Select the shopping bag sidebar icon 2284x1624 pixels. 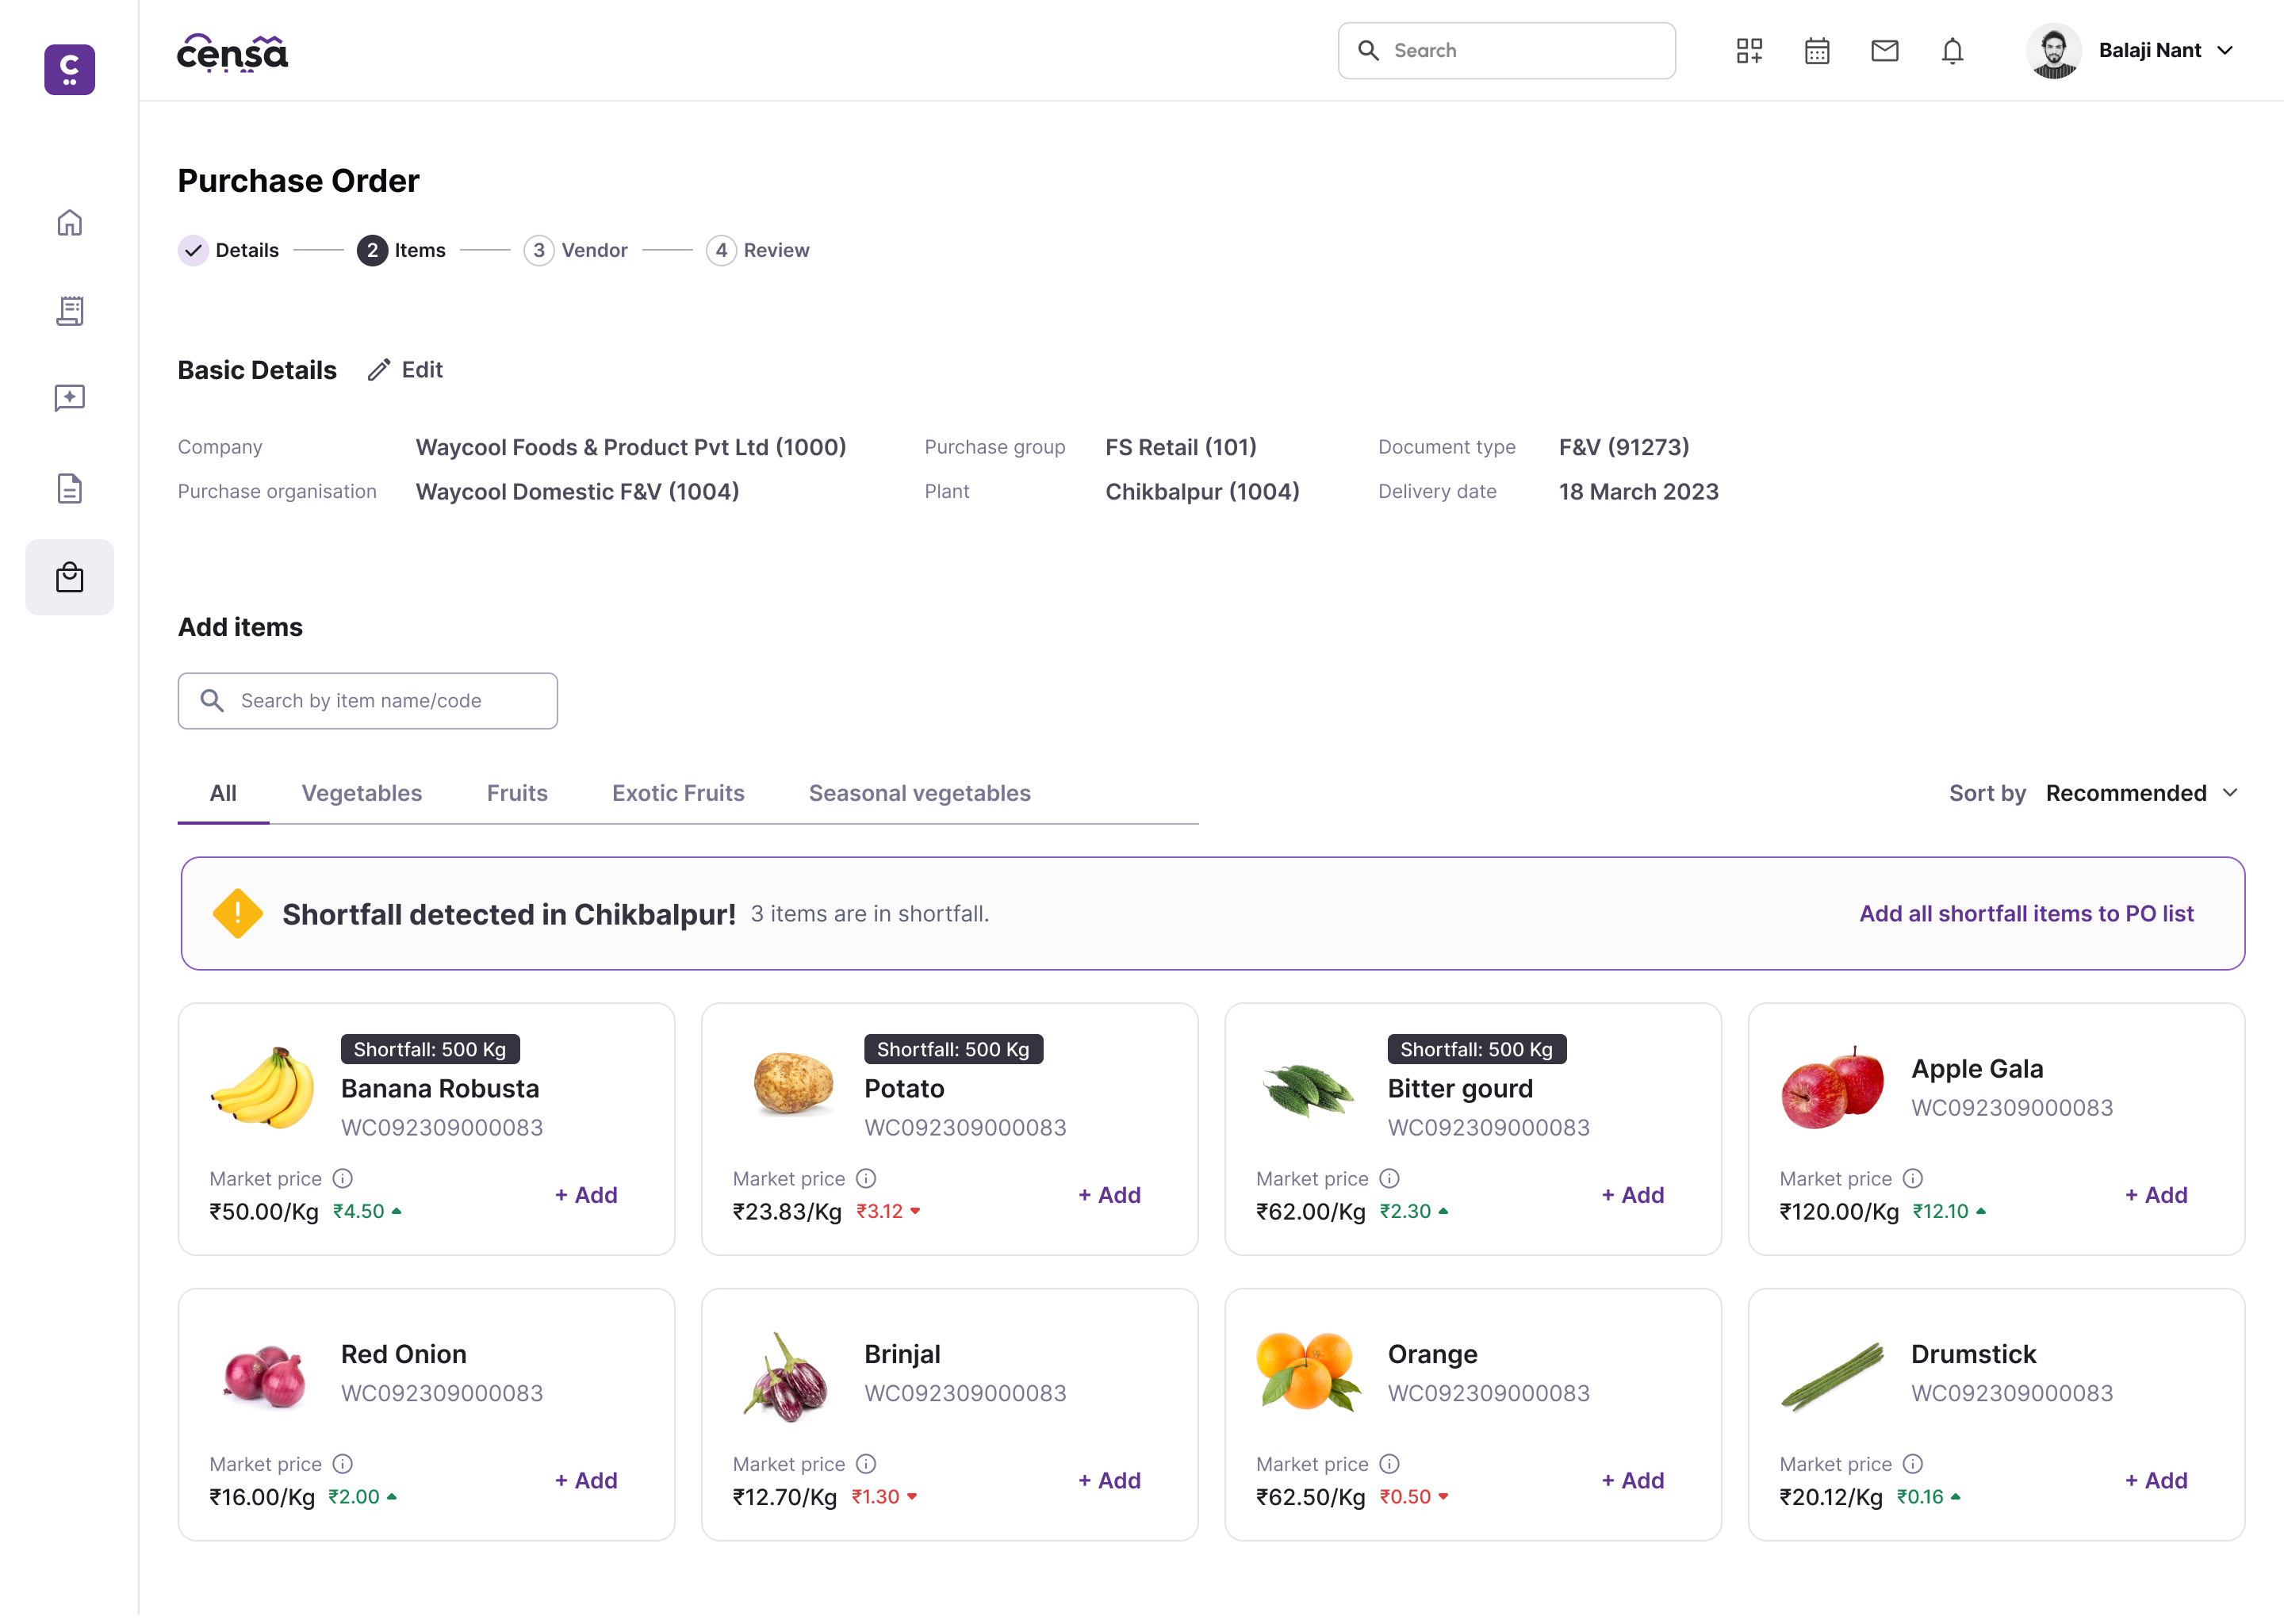point(69,578)
